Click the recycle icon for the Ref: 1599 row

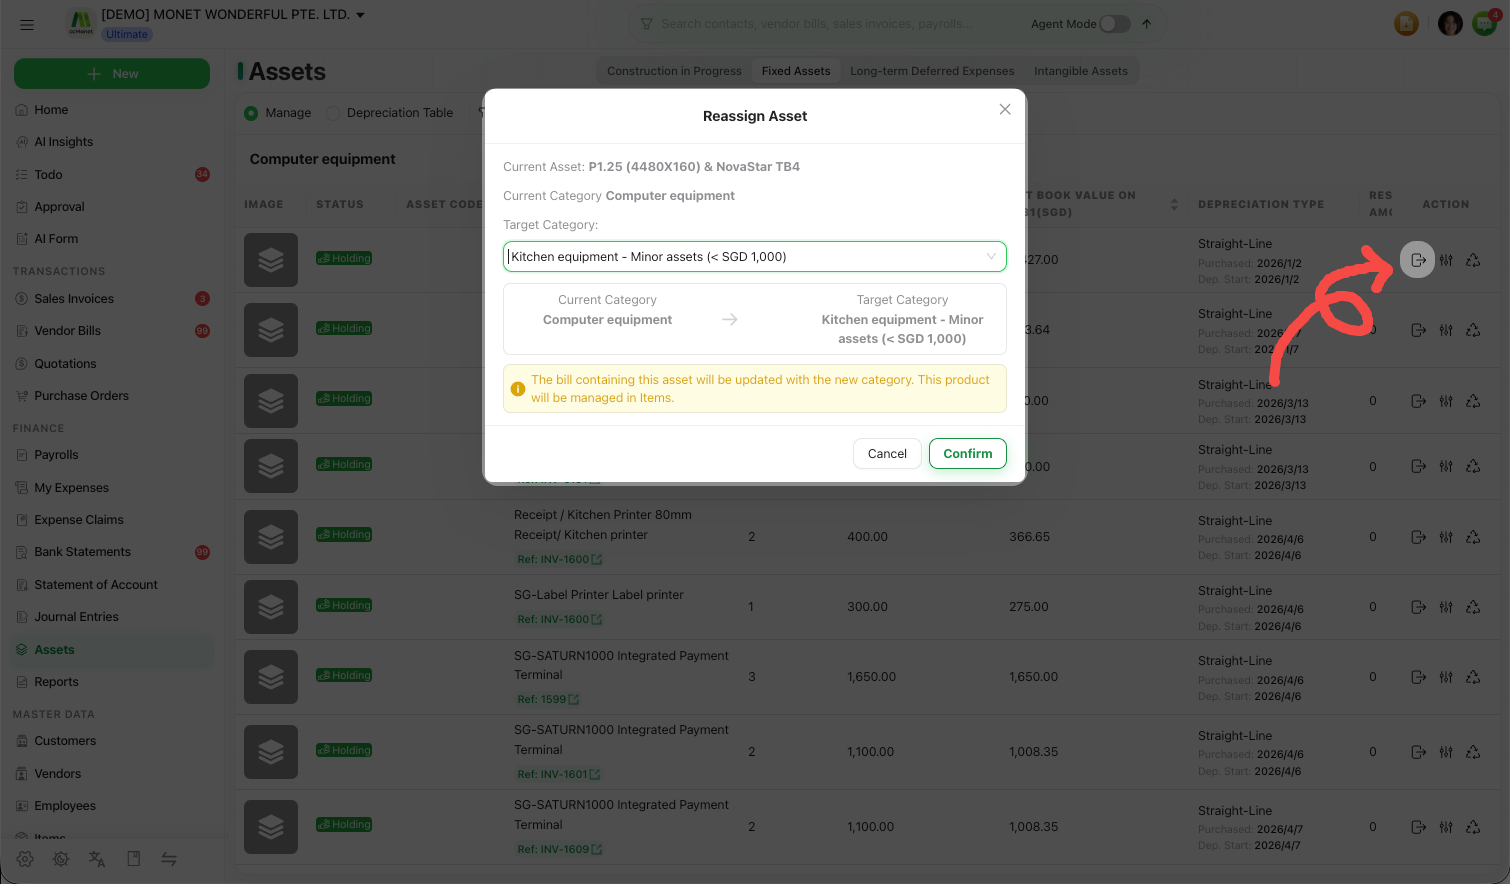coord(1473,677)
